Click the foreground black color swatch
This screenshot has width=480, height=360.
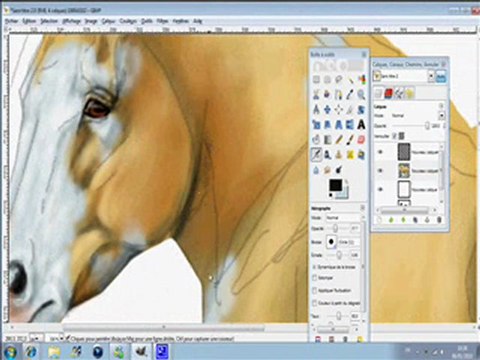pyautogui.click(x=335, y=185)
